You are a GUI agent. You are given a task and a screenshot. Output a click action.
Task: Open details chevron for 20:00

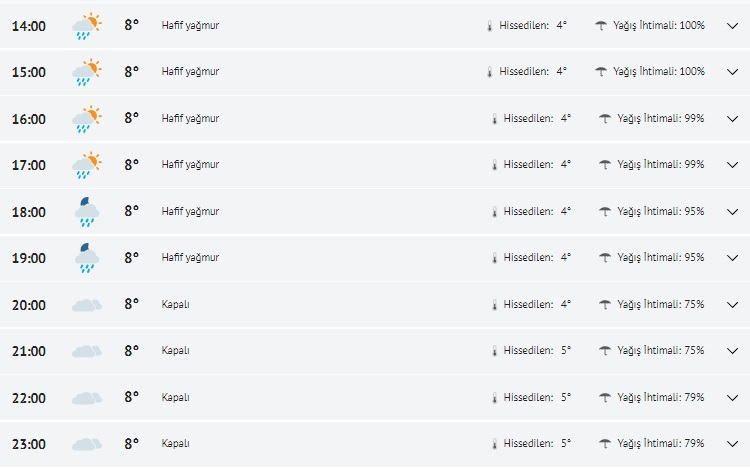click(730, 304)
